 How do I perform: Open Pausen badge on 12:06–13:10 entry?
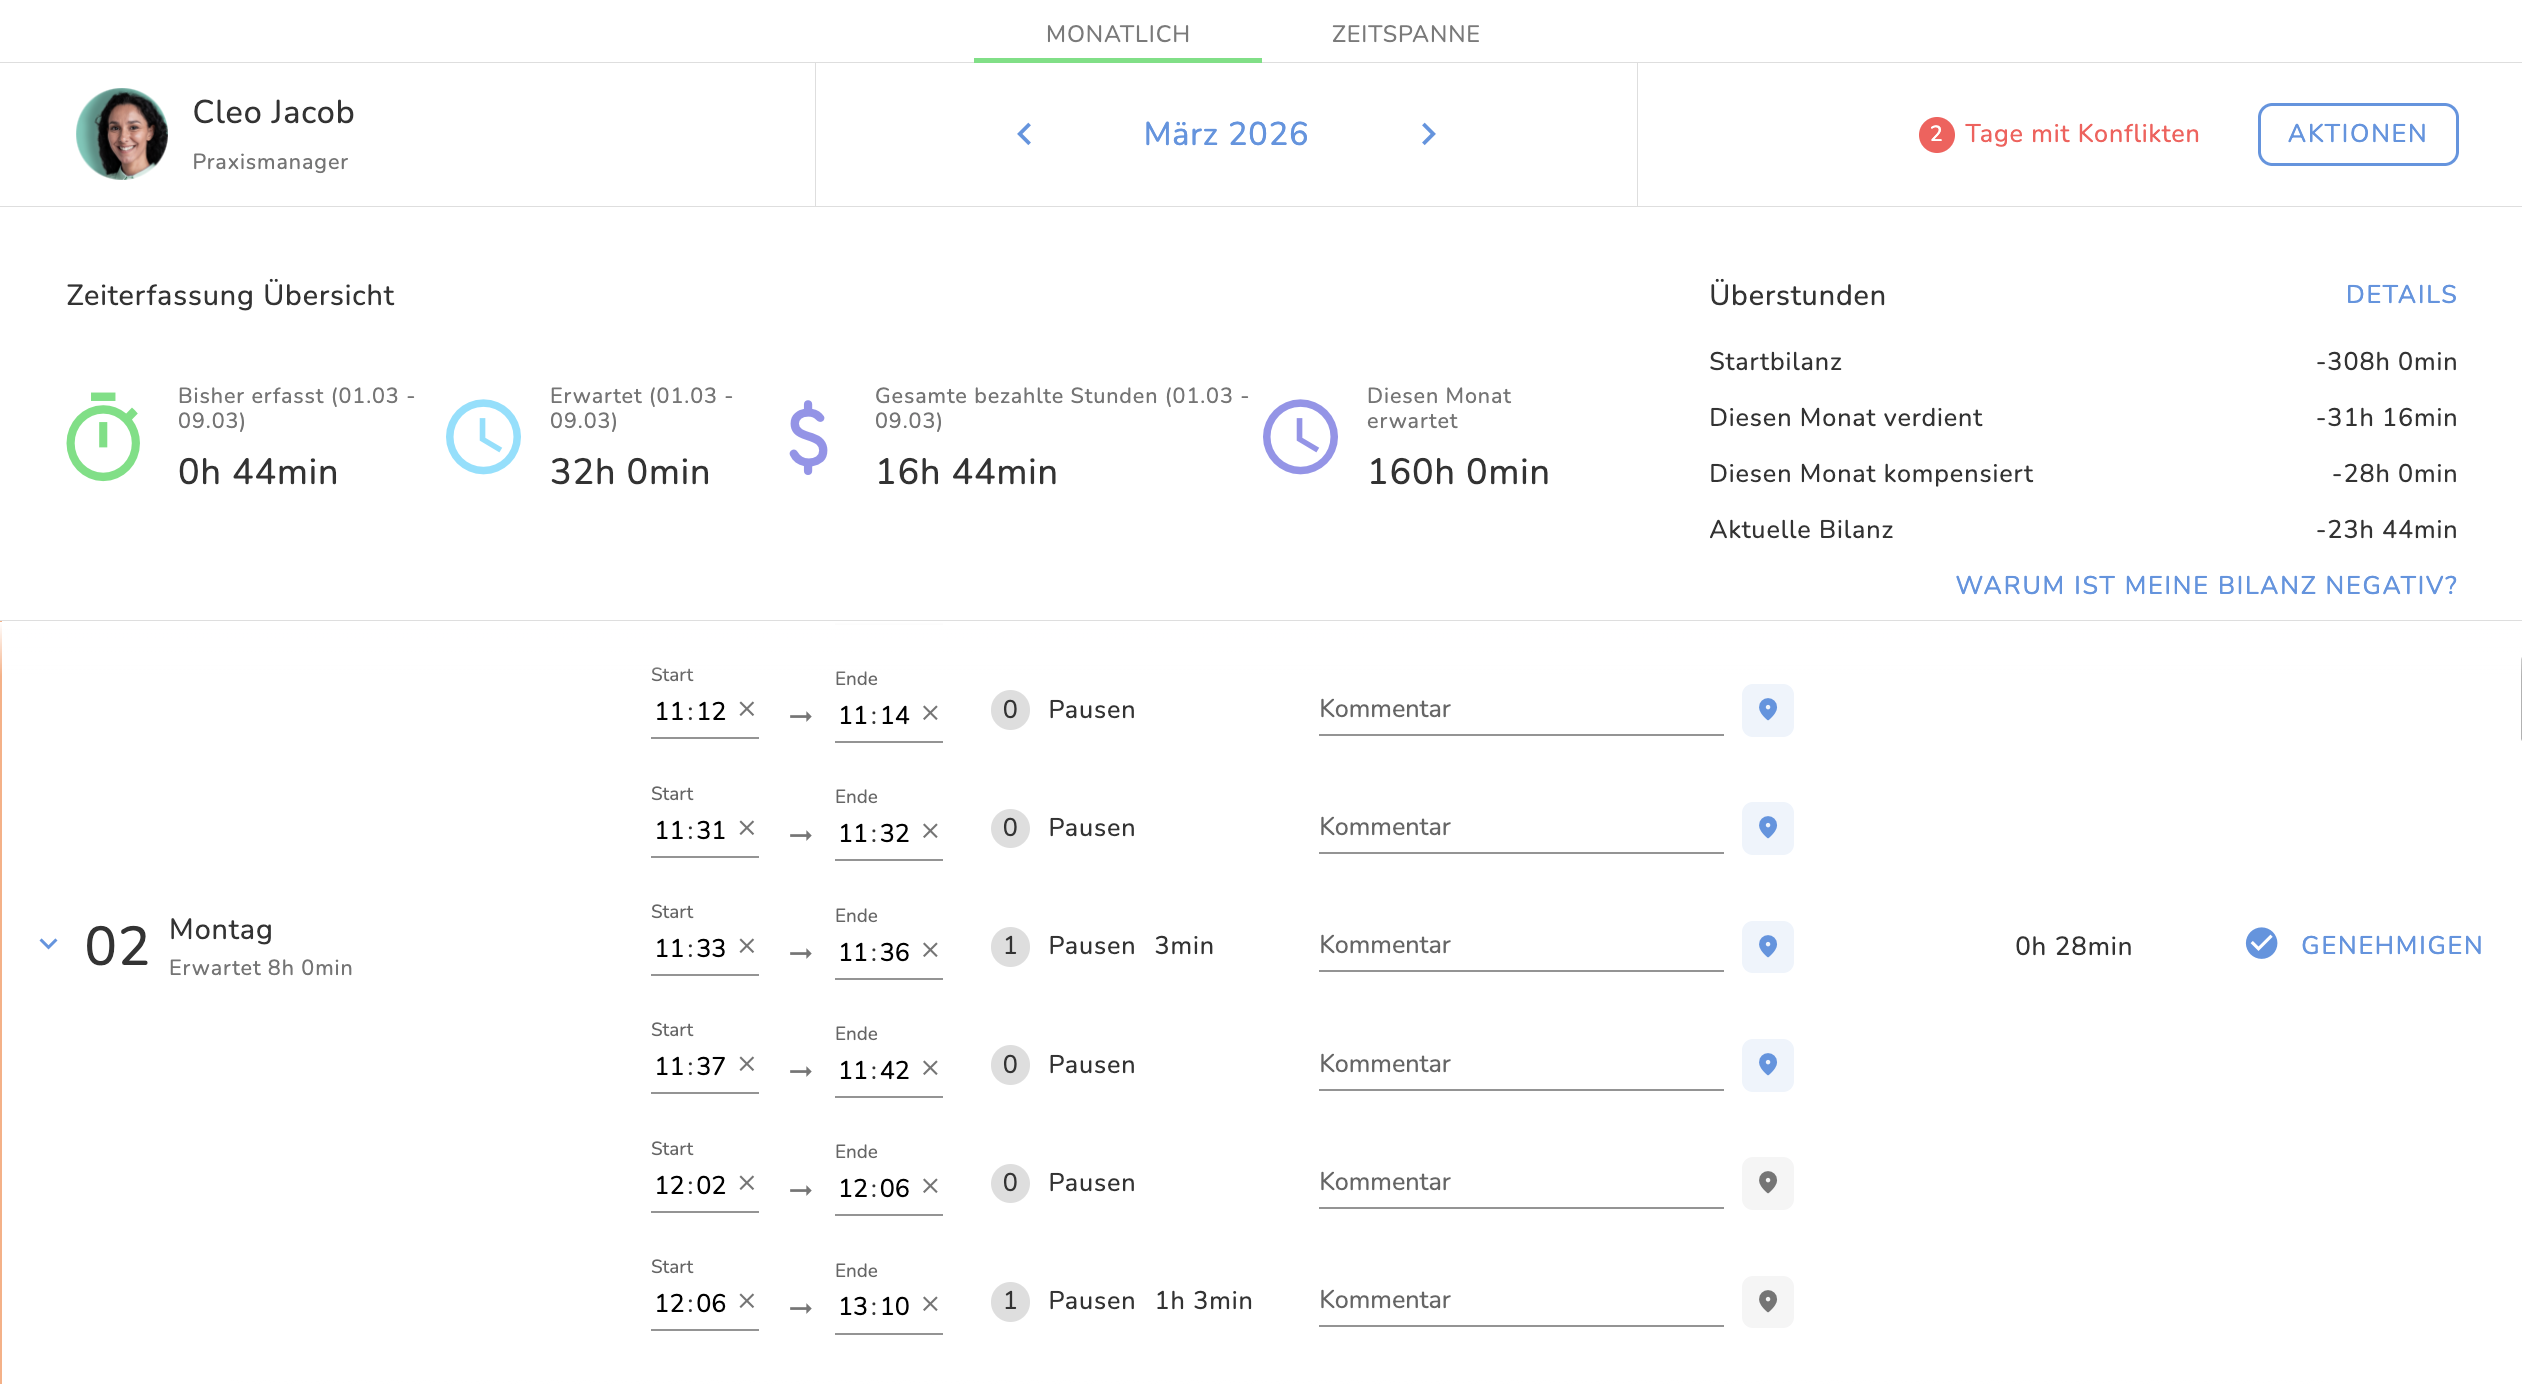(1010, 1301)
